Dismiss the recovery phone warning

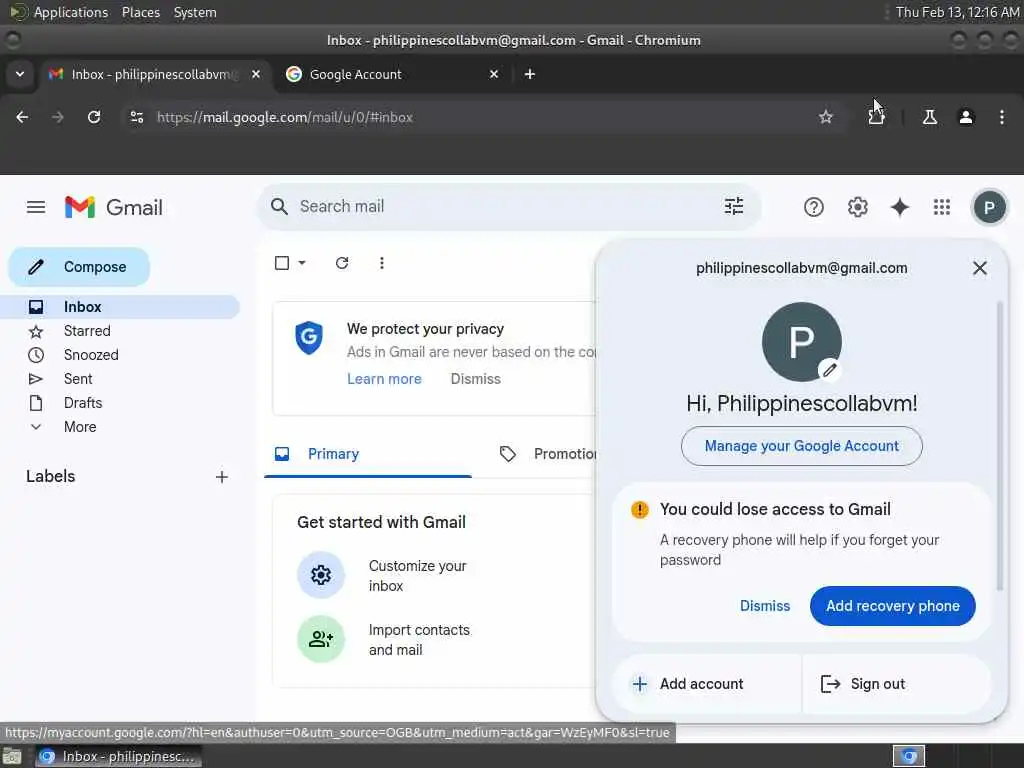(764, 606)
